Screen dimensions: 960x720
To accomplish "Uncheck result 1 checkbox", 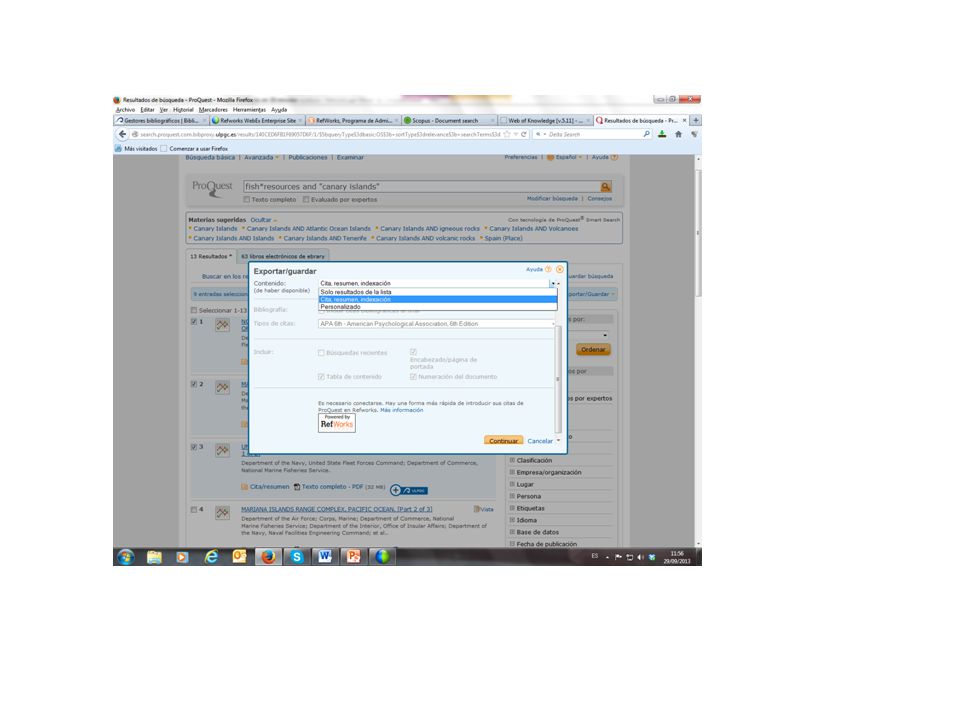I will 194,321.
